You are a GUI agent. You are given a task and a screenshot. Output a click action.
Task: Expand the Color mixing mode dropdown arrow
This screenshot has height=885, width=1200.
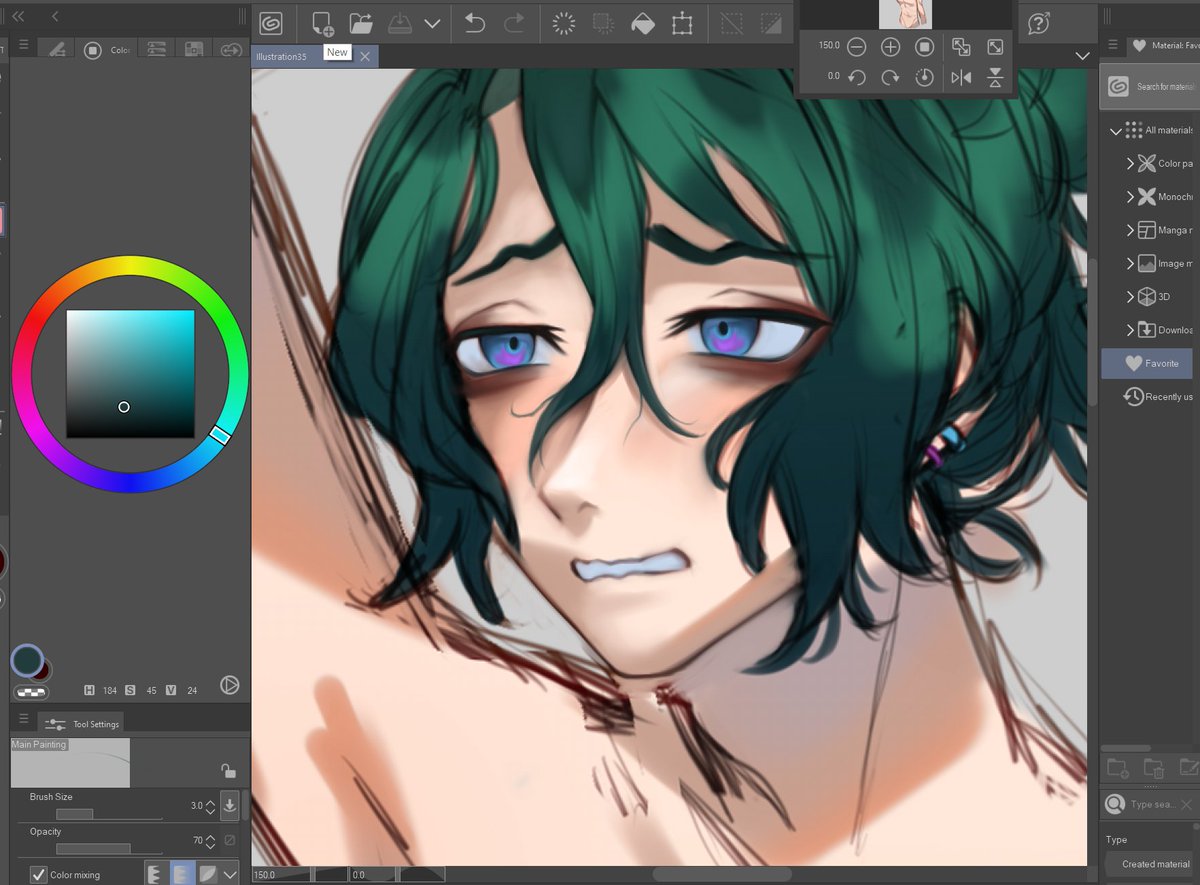(x=230, y=874)
